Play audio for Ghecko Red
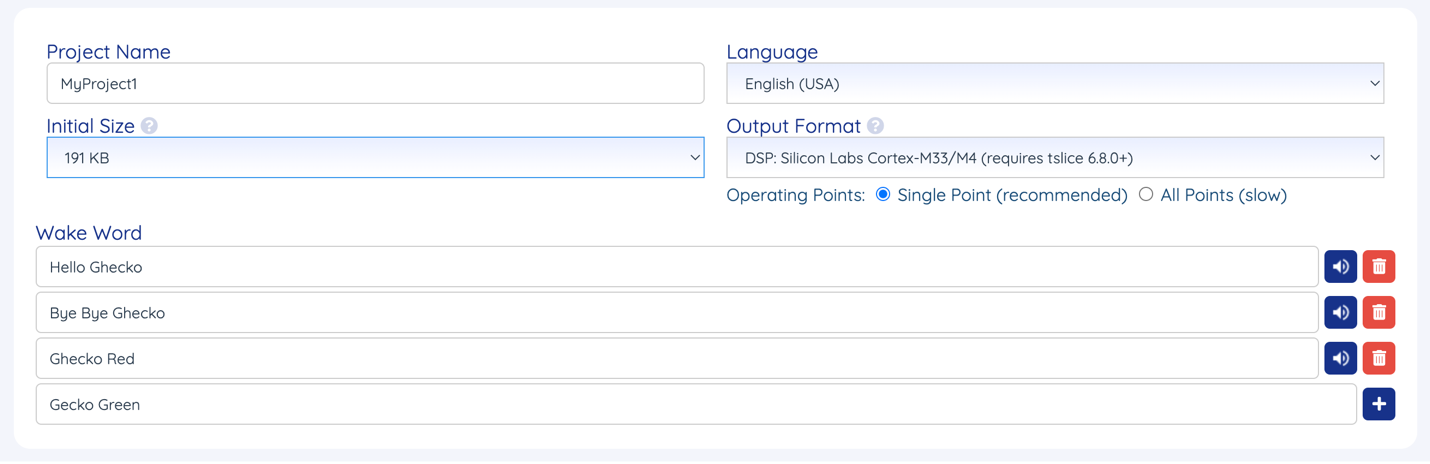This screenshot has width=1430, height=464. coord(1340,358)
